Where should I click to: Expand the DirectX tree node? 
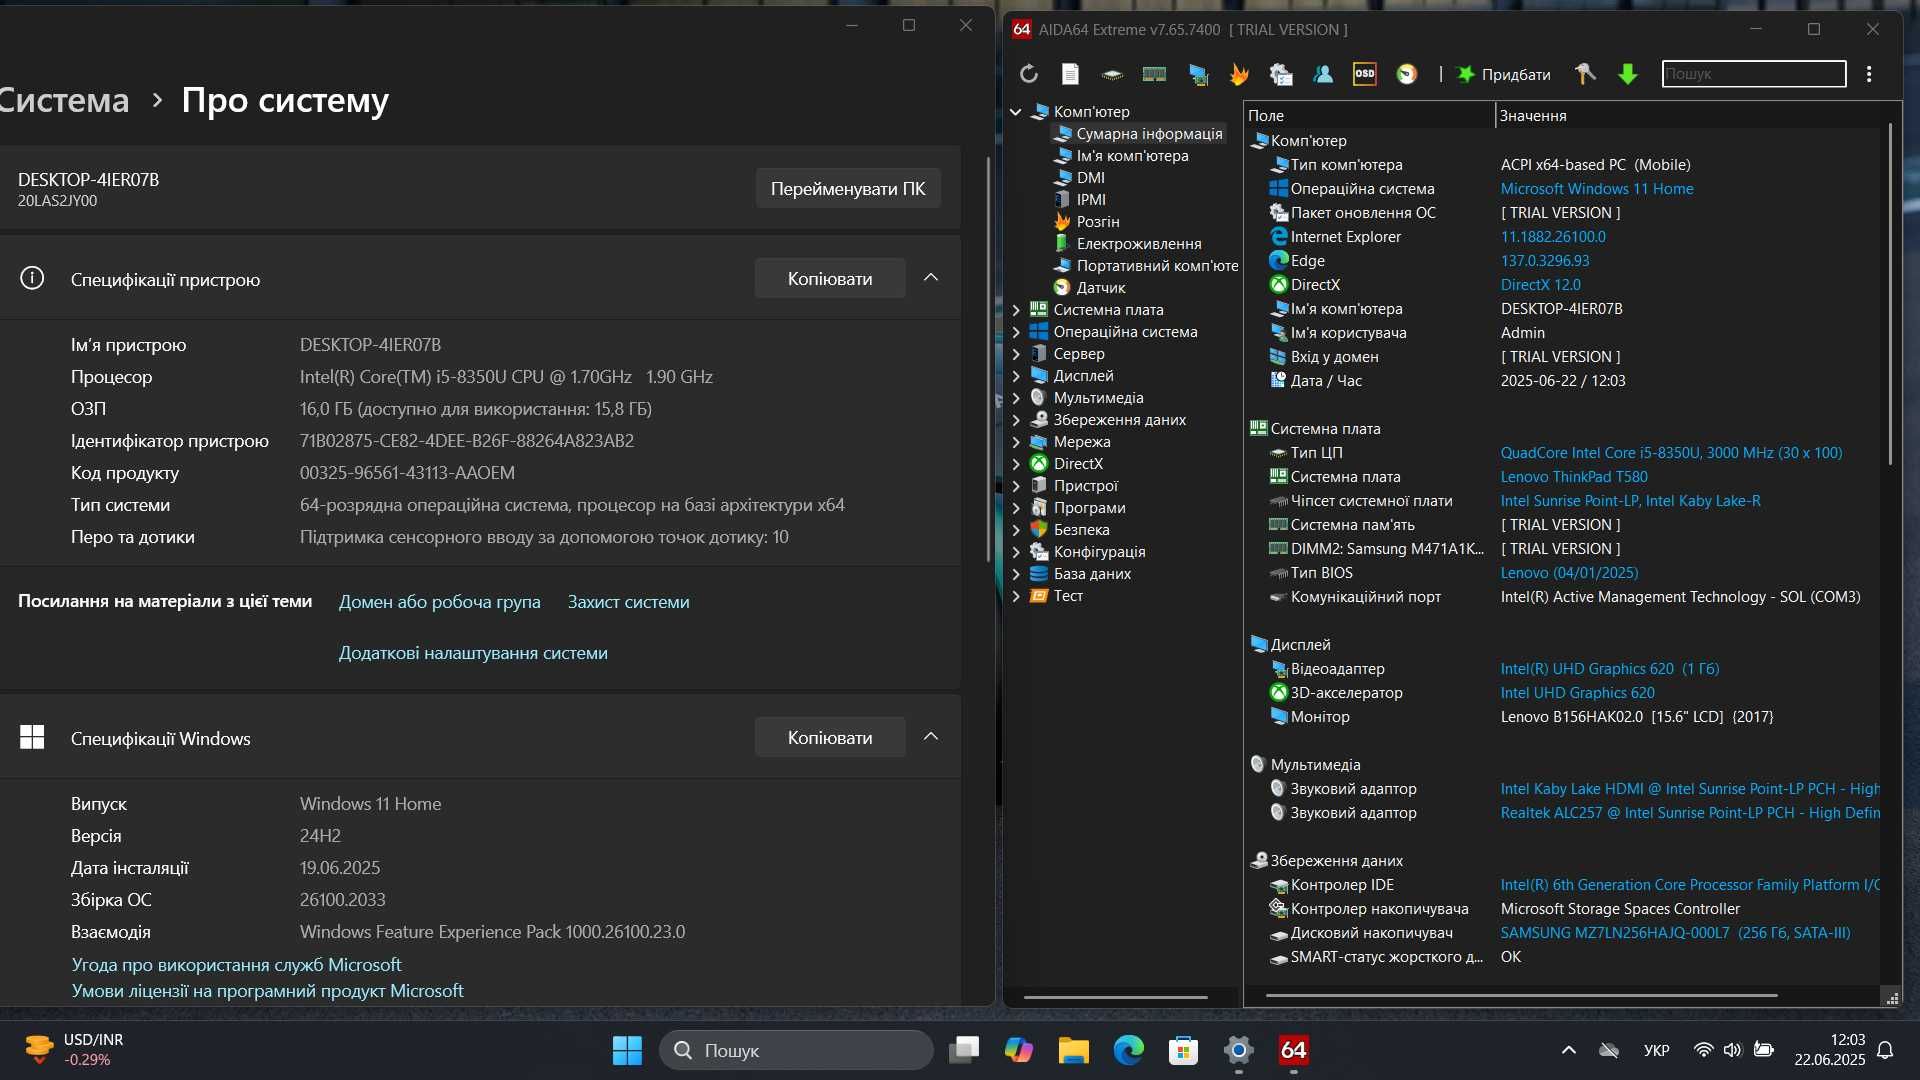[x=1016, y=464]
